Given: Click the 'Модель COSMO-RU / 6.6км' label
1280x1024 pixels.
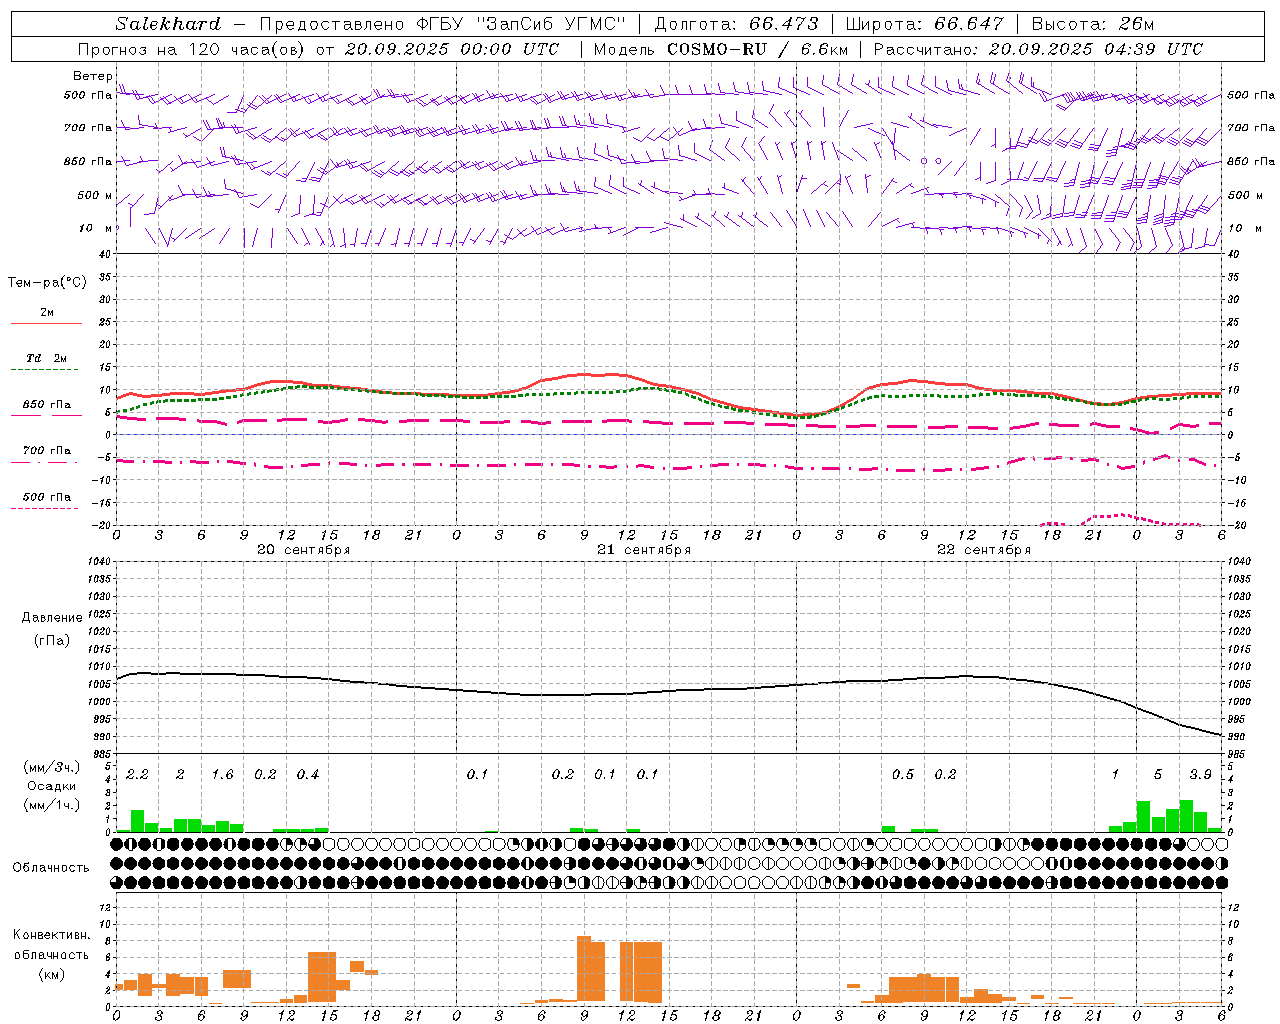Looking at the screenshot, I should (x=721, y=49).
